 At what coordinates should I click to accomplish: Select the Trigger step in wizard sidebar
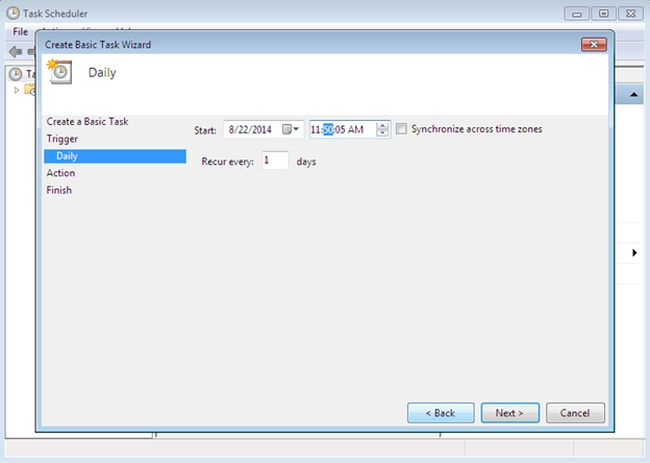click(62, 139)
